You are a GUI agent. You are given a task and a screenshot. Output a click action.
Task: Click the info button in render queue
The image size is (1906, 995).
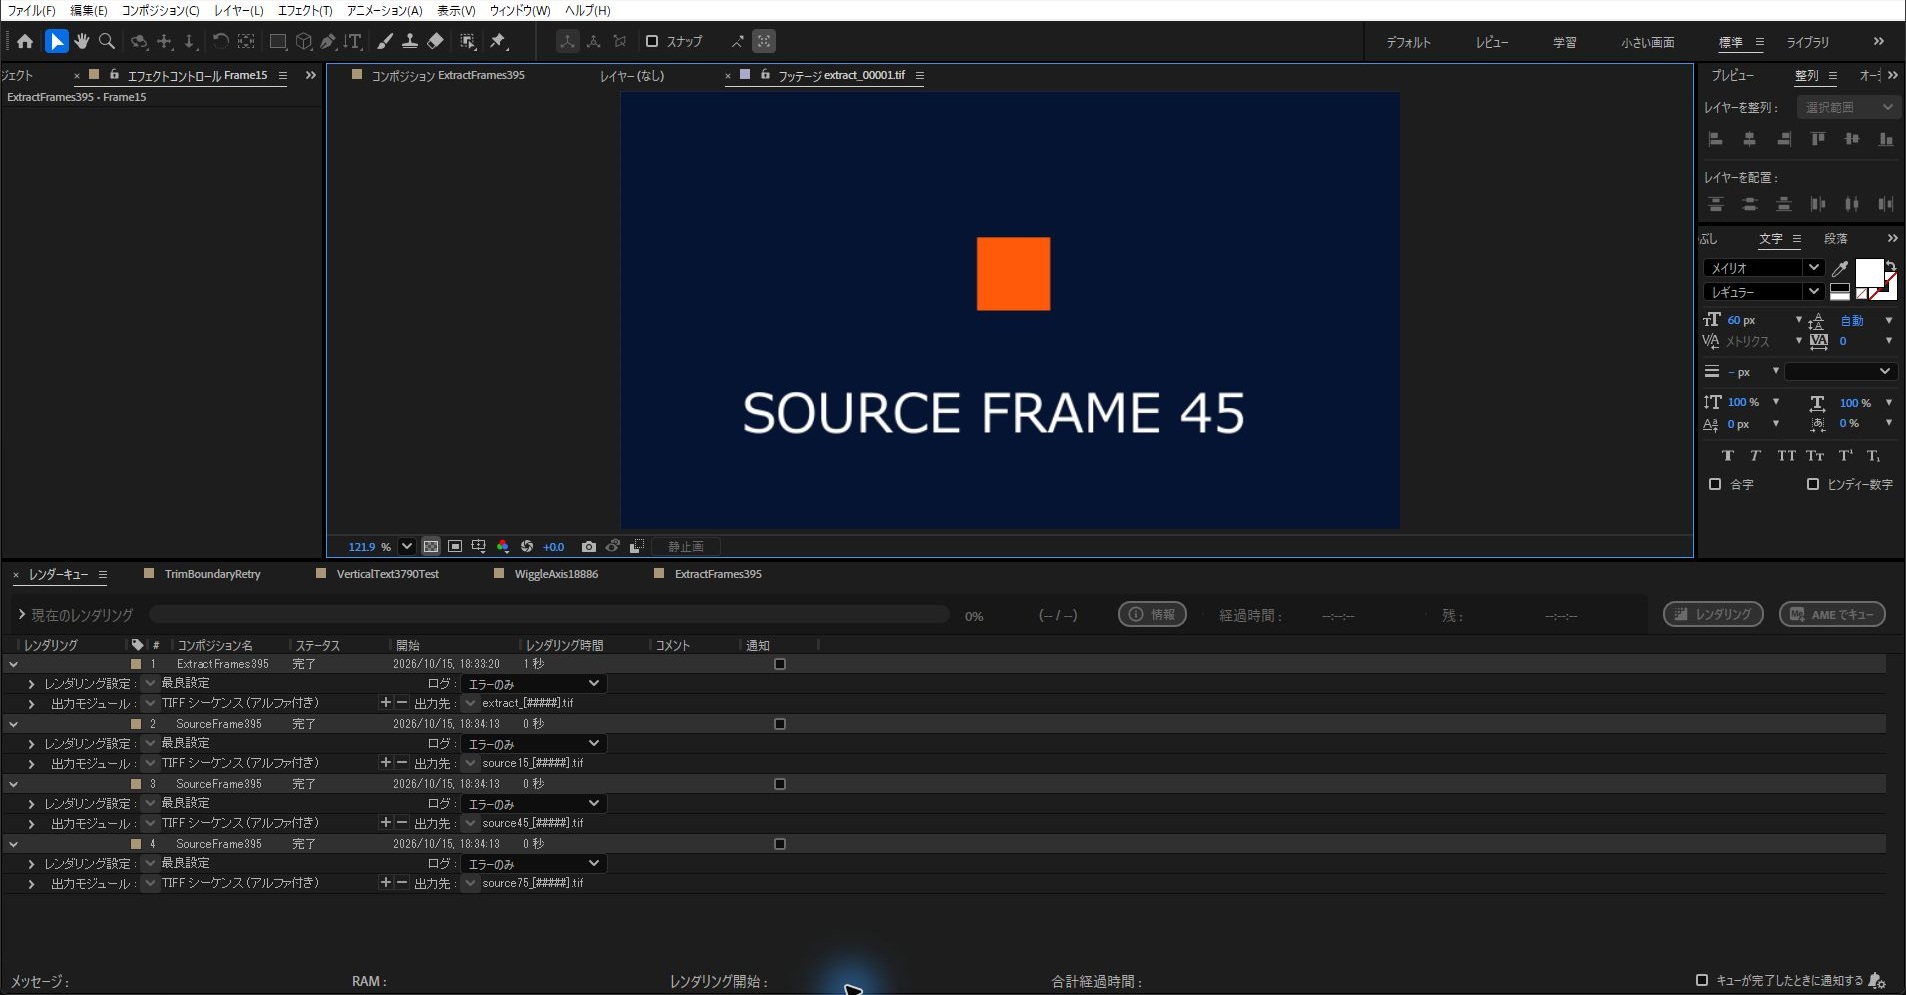point(1152,614)
